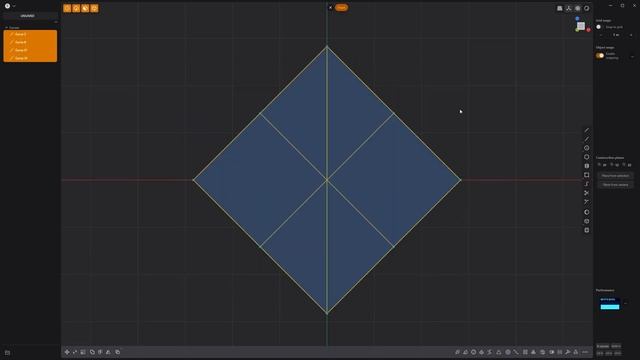This screenshot has height=360, width=640.
Task: Click the Scale tool in bottom-left toolbar
Action: coord(83,352)
